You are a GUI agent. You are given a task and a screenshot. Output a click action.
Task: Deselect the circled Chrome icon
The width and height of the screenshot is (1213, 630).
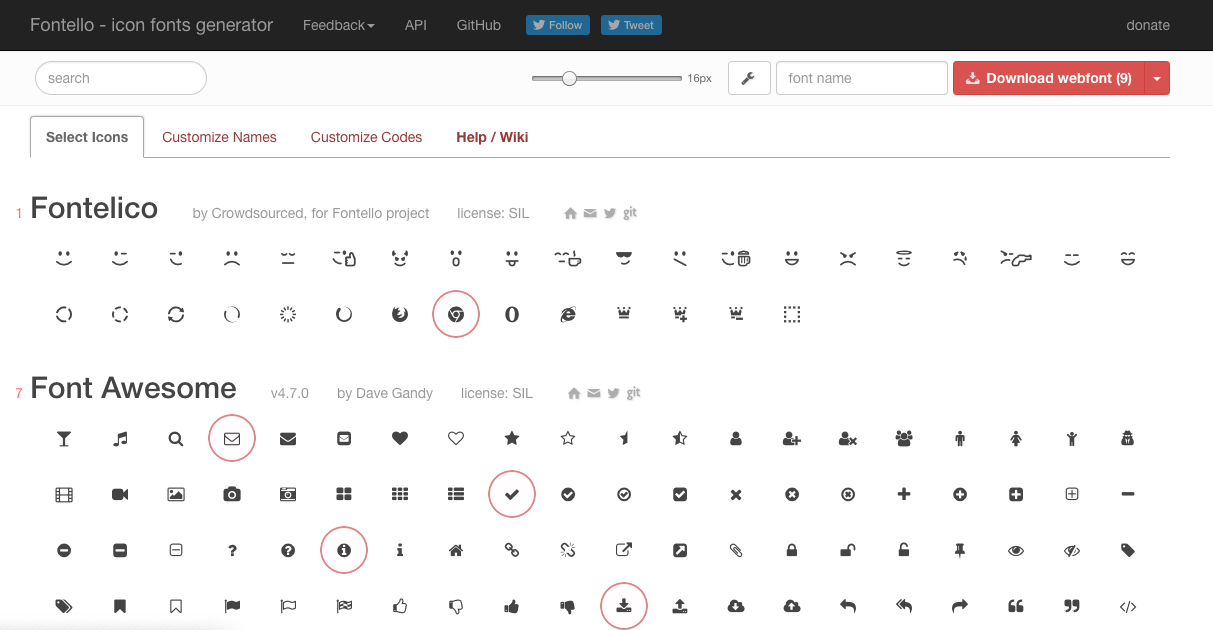(x=456, y=314)
